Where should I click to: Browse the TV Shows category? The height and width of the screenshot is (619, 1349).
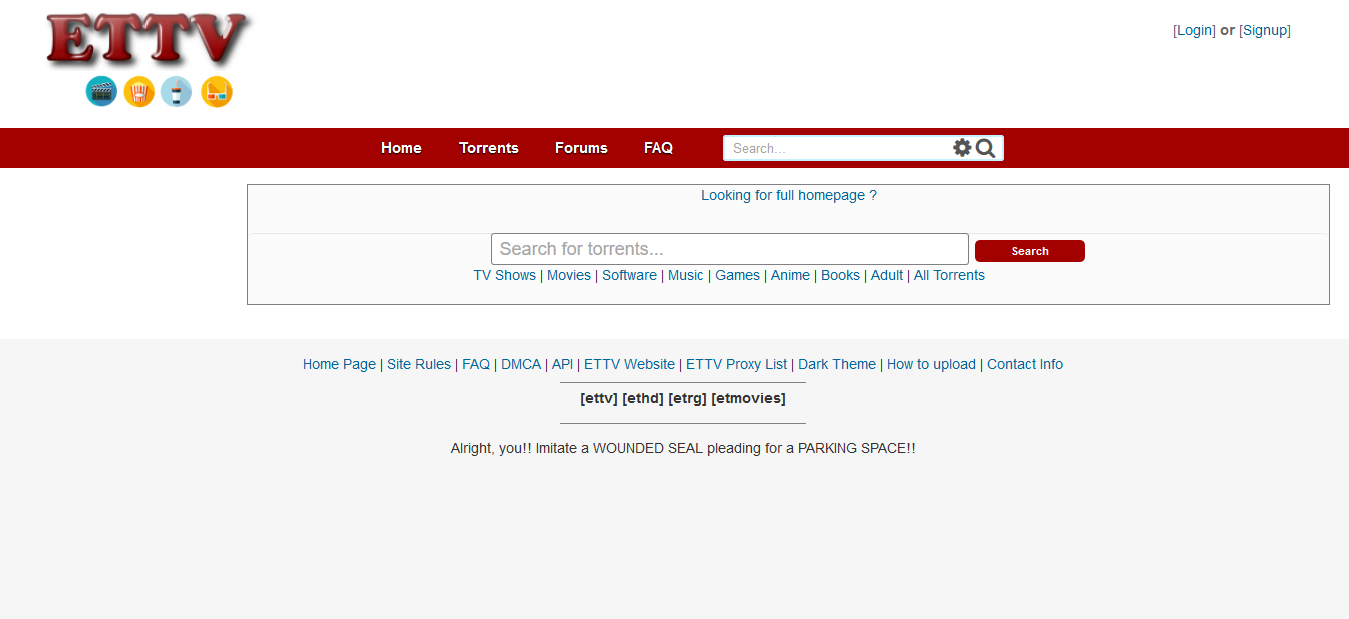point(505,275)
